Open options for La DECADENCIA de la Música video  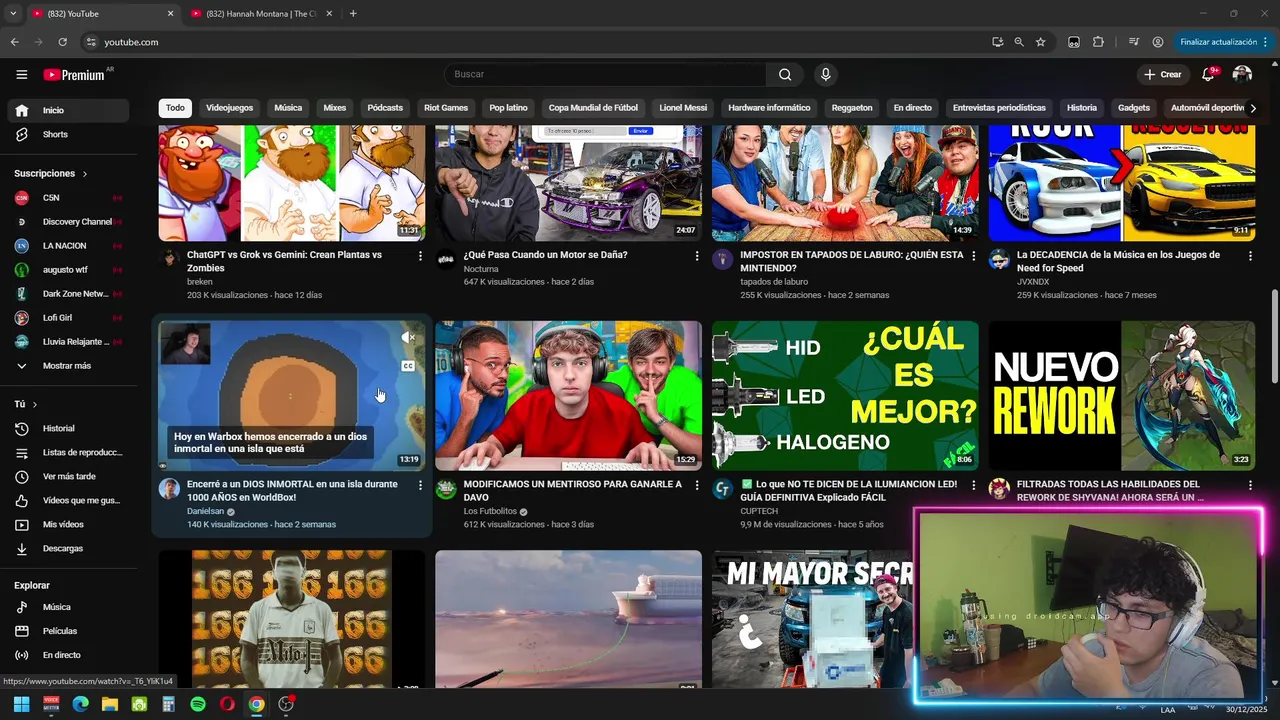point(1250,256)
